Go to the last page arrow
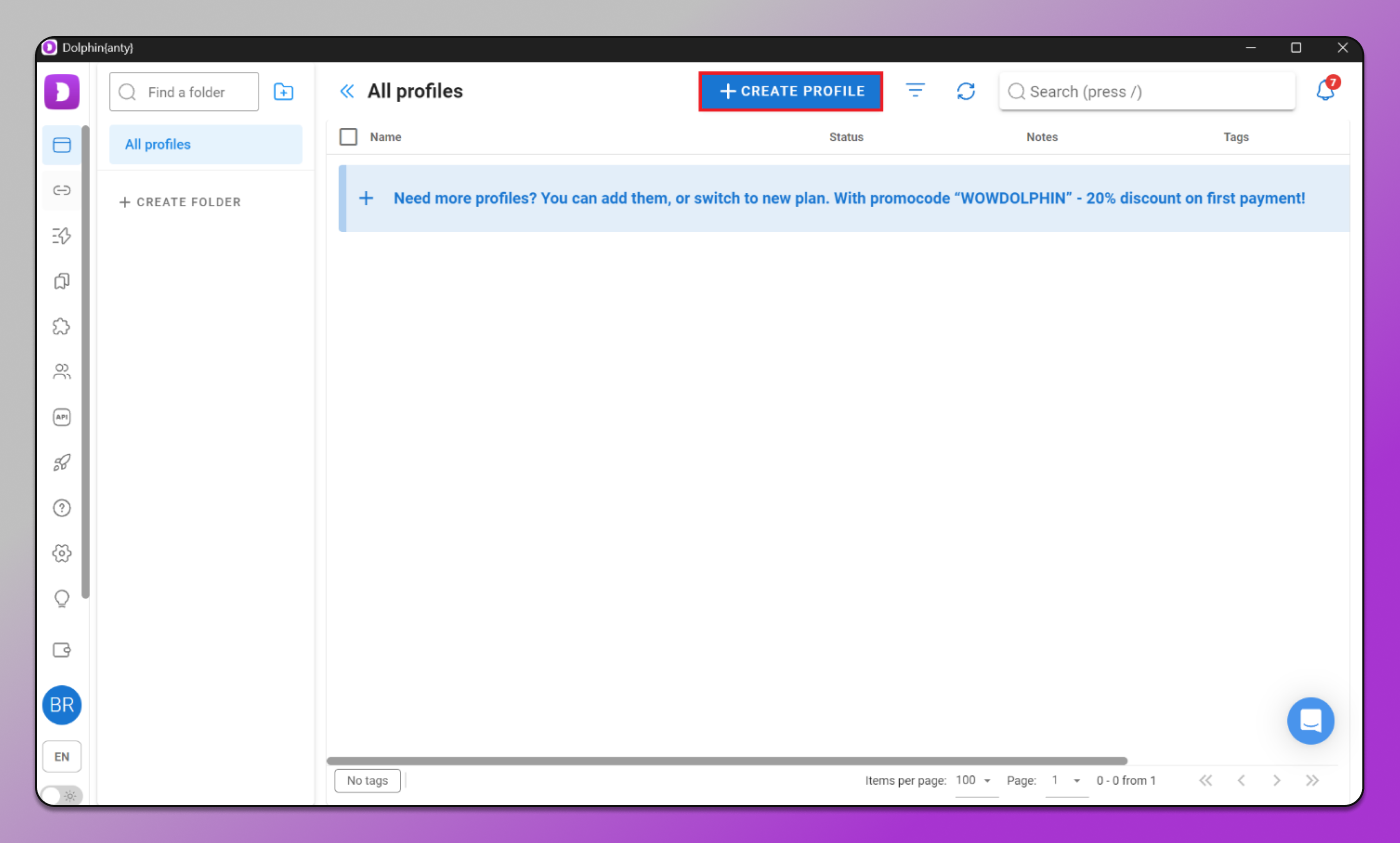The height and width of the screenshot is (843, 1400). (1313, 780)
